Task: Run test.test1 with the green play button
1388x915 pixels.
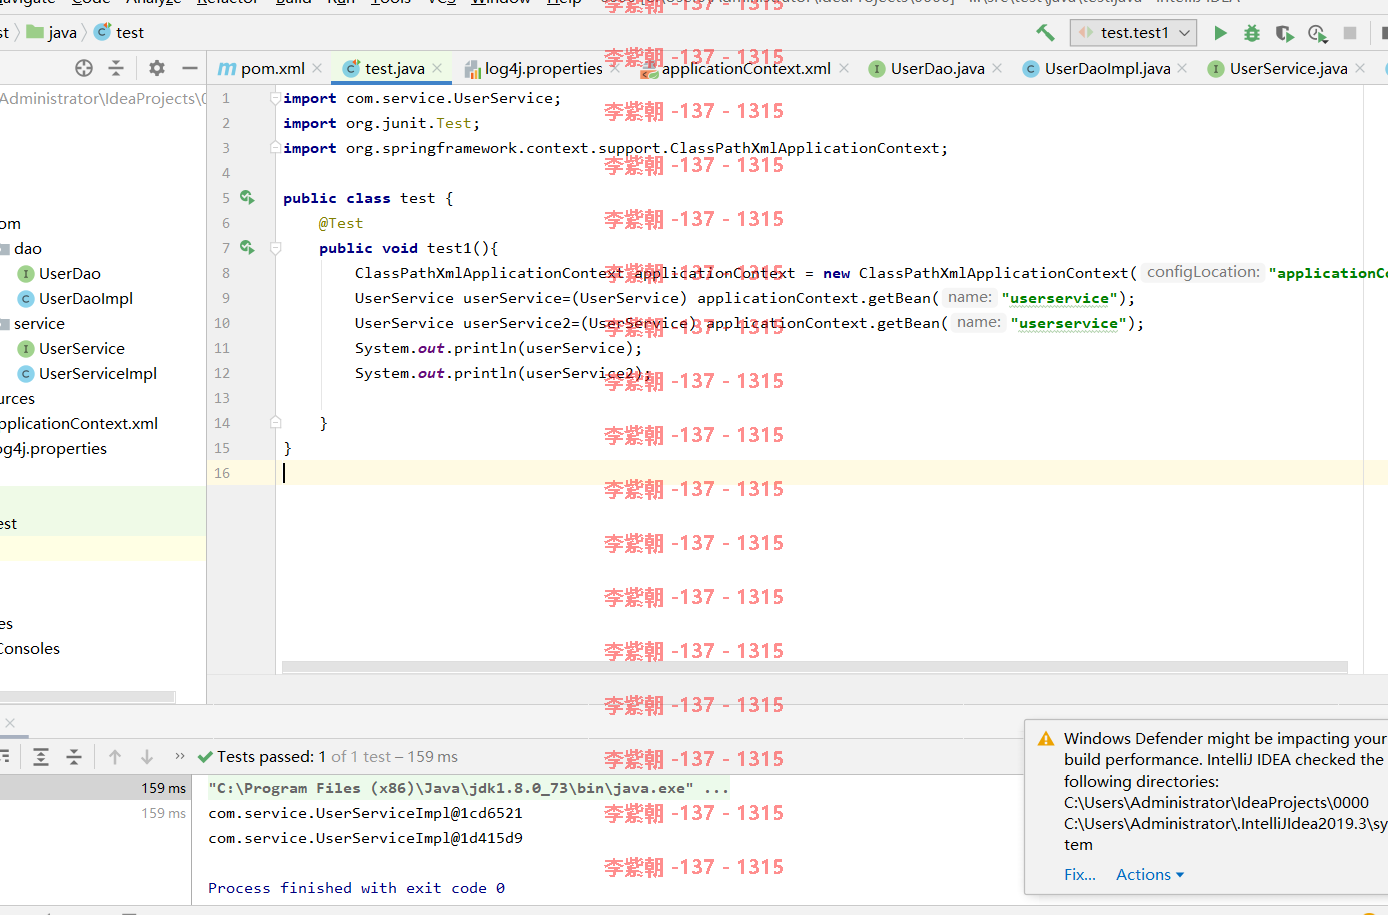Action: [x=1220, y=33]
